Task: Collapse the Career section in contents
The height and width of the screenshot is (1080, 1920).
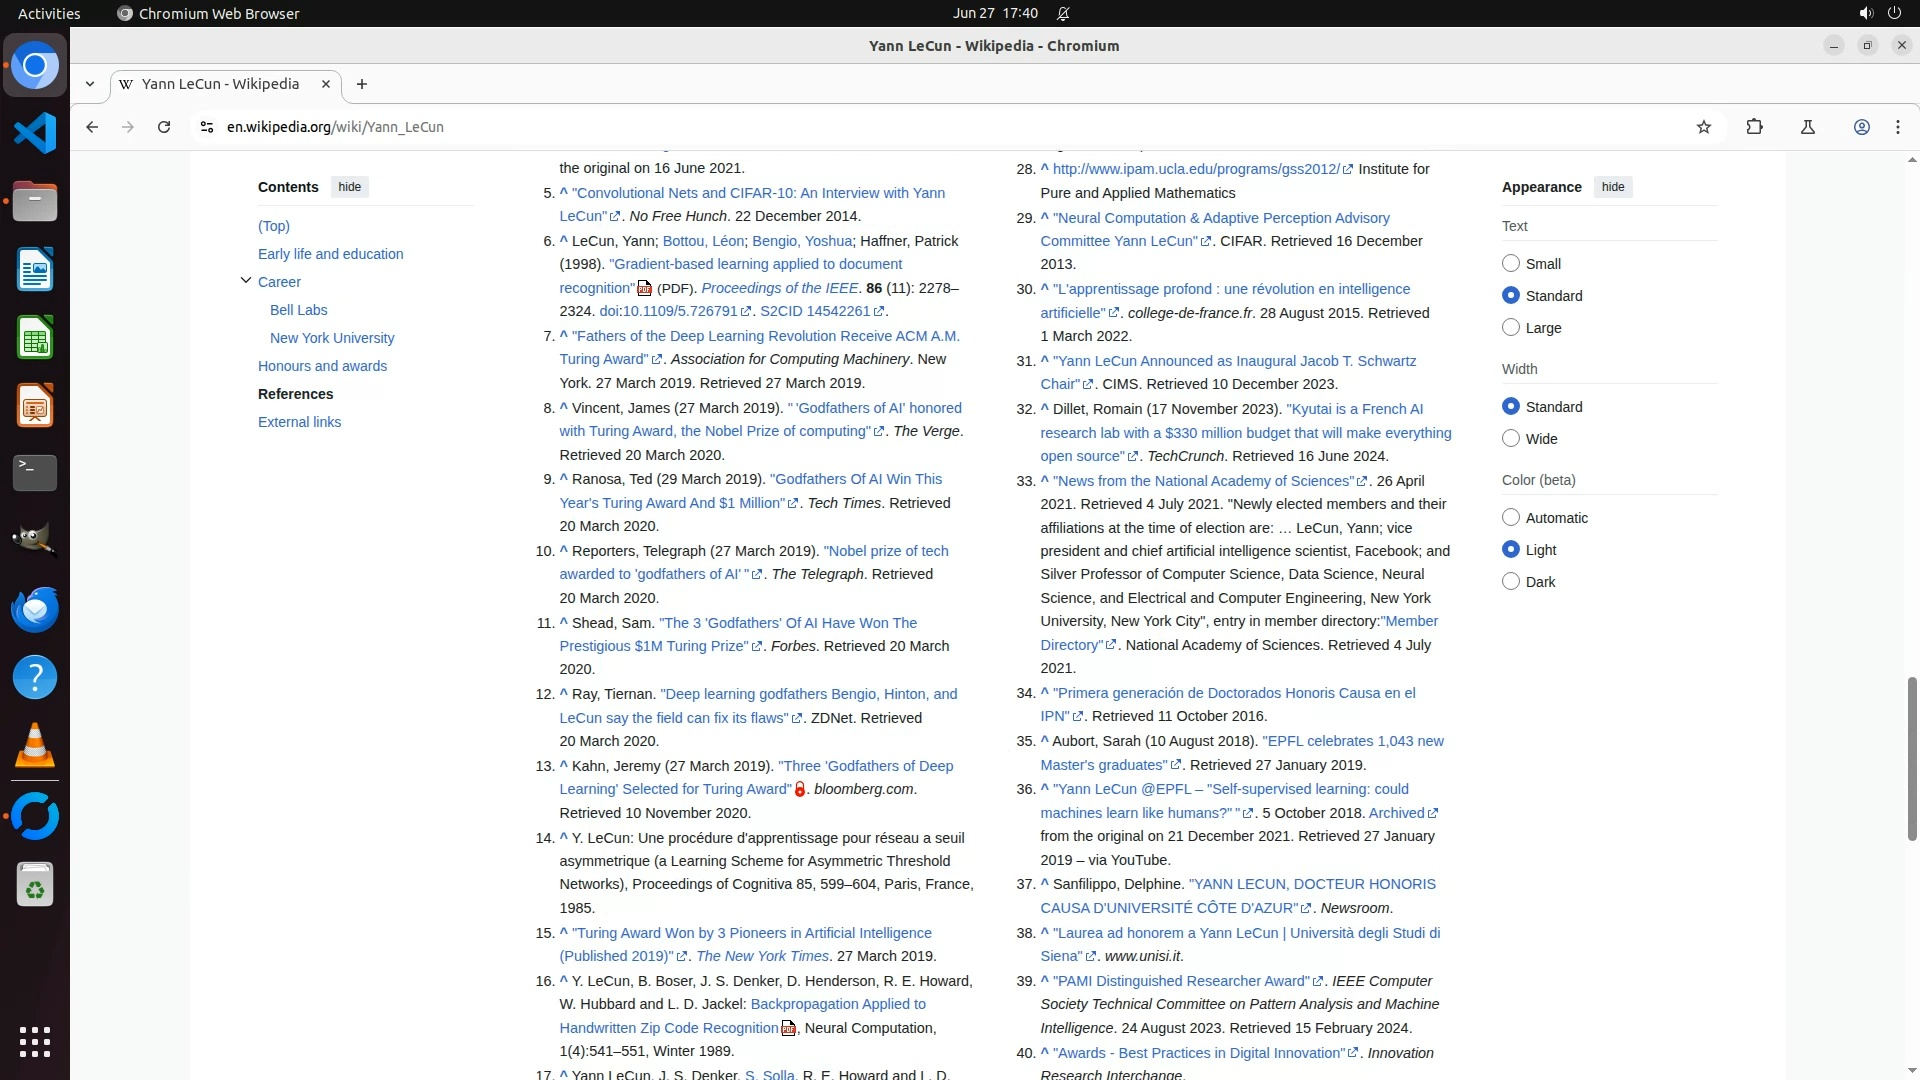Action: [x=246, y=281]
